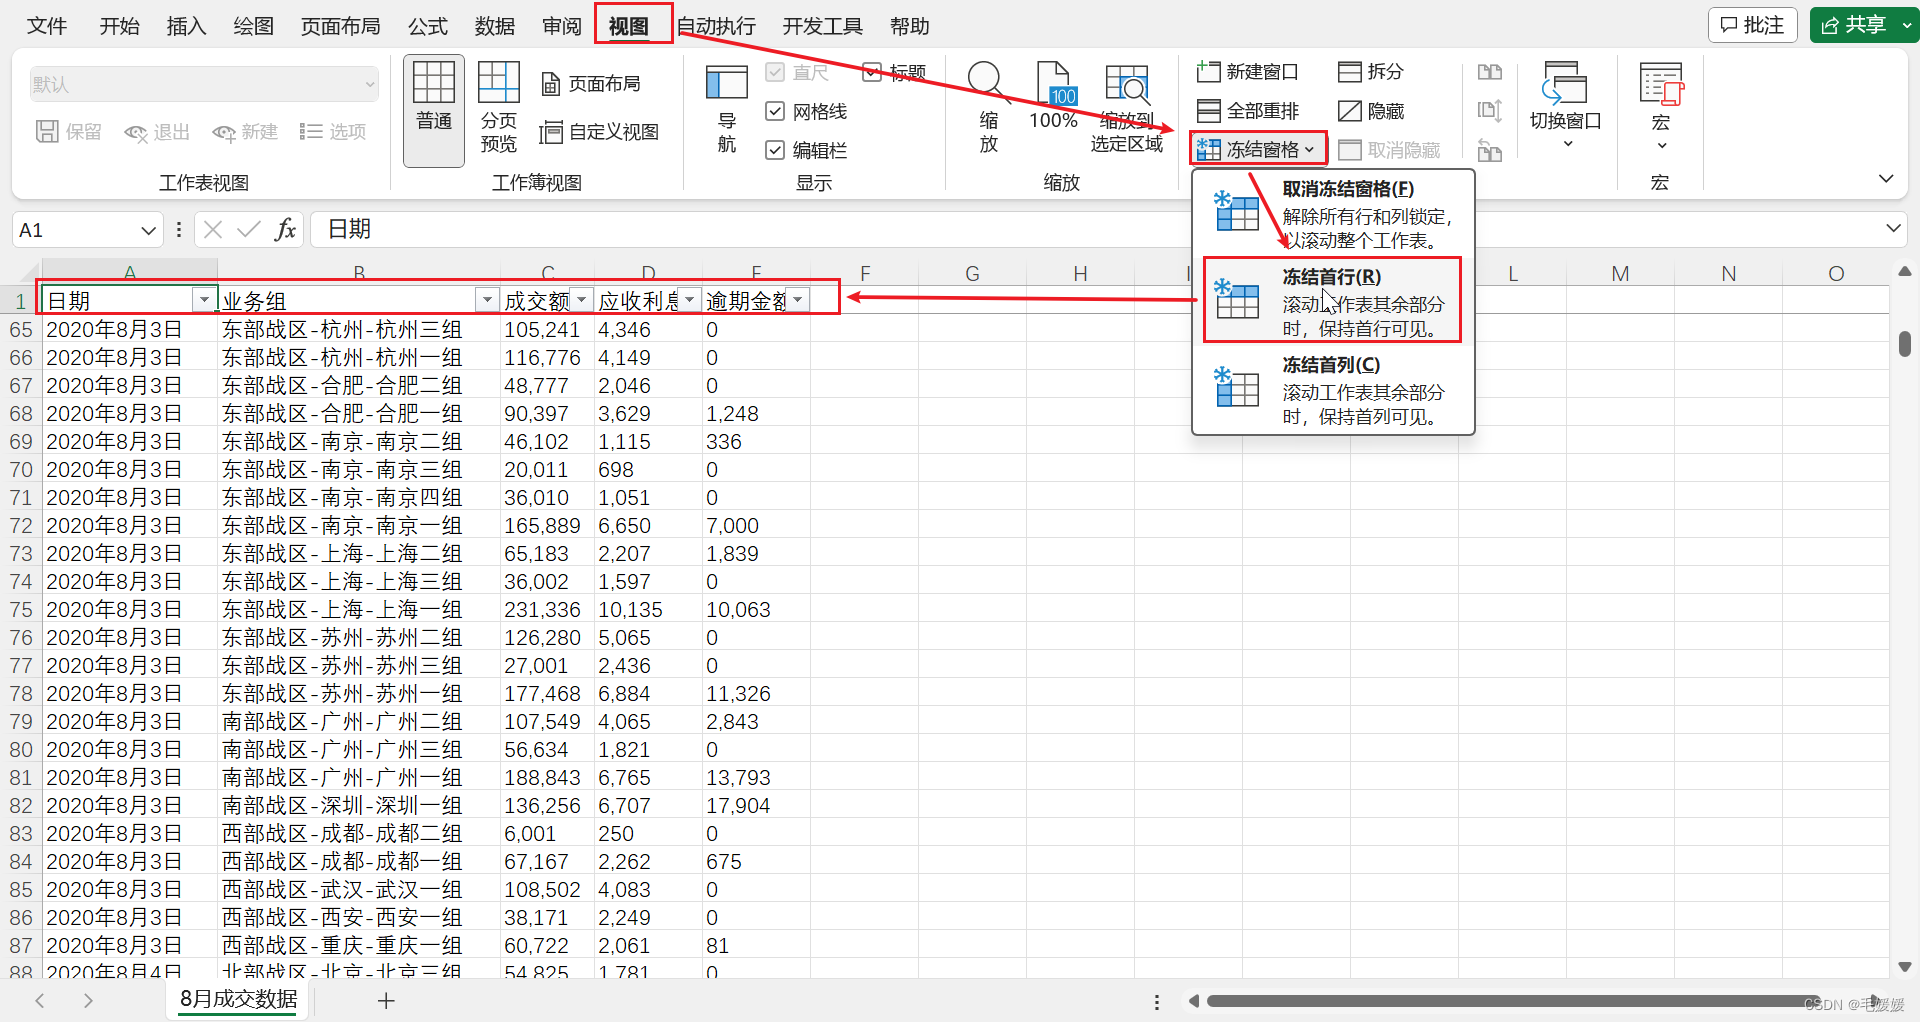Choose 取消冻结窗格 menu item
The height and width of the screenshot is (1022, 1920).
(x=1333, y=214)
